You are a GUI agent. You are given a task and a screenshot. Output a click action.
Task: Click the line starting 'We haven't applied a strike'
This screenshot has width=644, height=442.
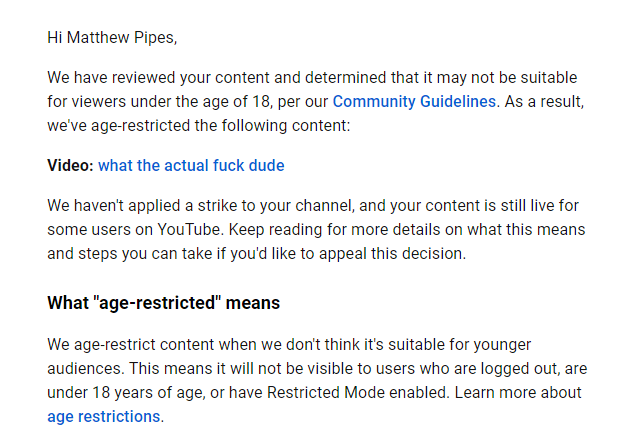coord(313,206)
